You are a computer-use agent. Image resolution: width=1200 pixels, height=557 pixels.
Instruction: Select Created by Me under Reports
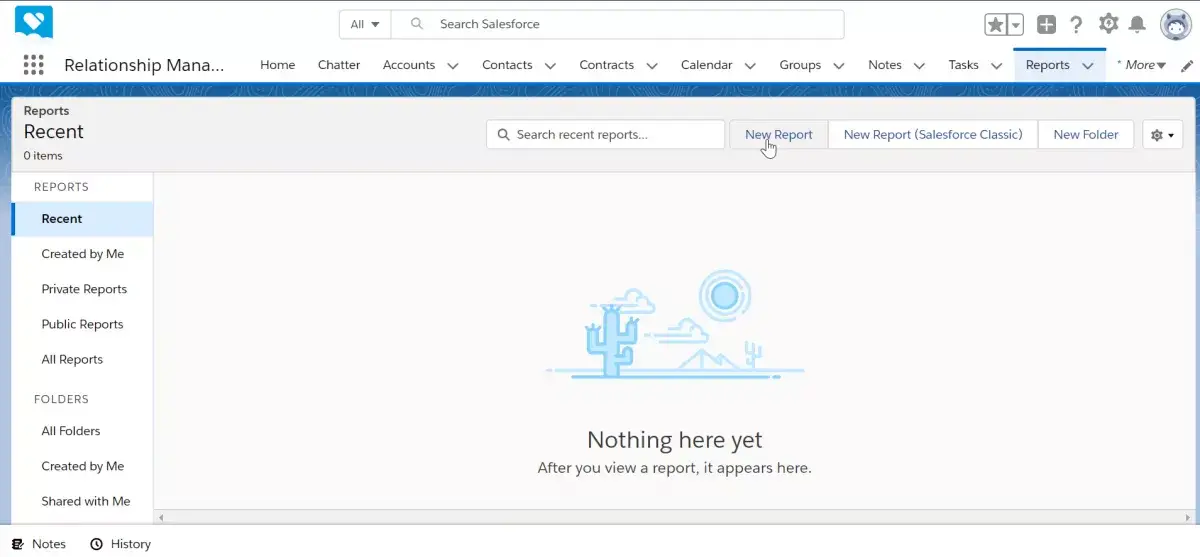pyautogui.click(x=83, y=254)
